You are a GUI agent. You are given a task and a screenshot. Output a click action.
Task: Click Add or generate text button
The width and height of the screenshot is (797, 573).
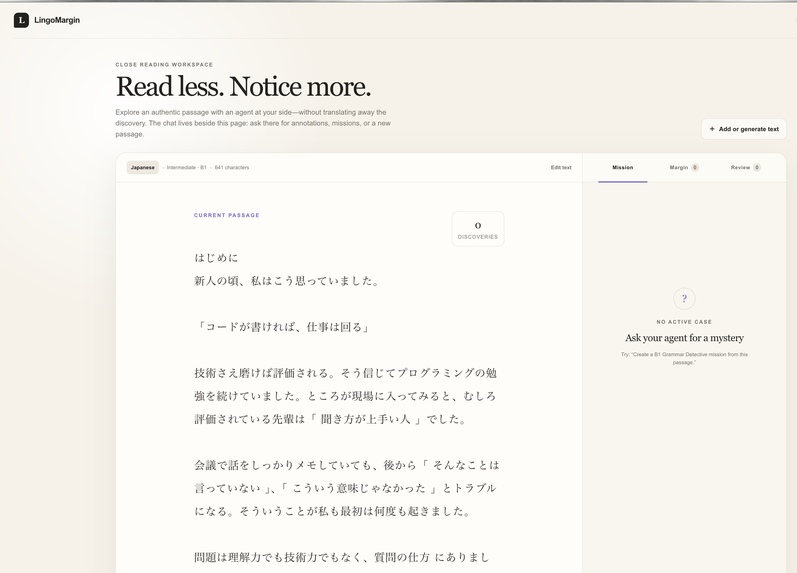pos(744,129)
